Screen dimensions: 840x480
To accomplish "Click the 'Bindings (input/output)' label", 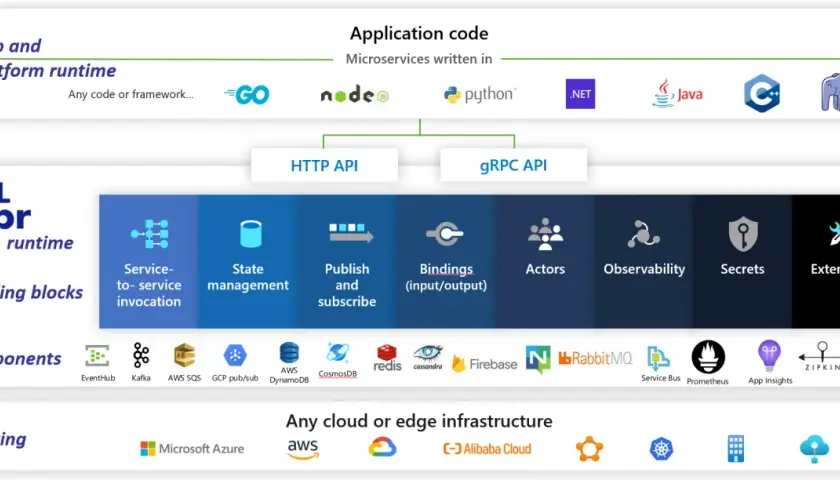I will [446, 277].
